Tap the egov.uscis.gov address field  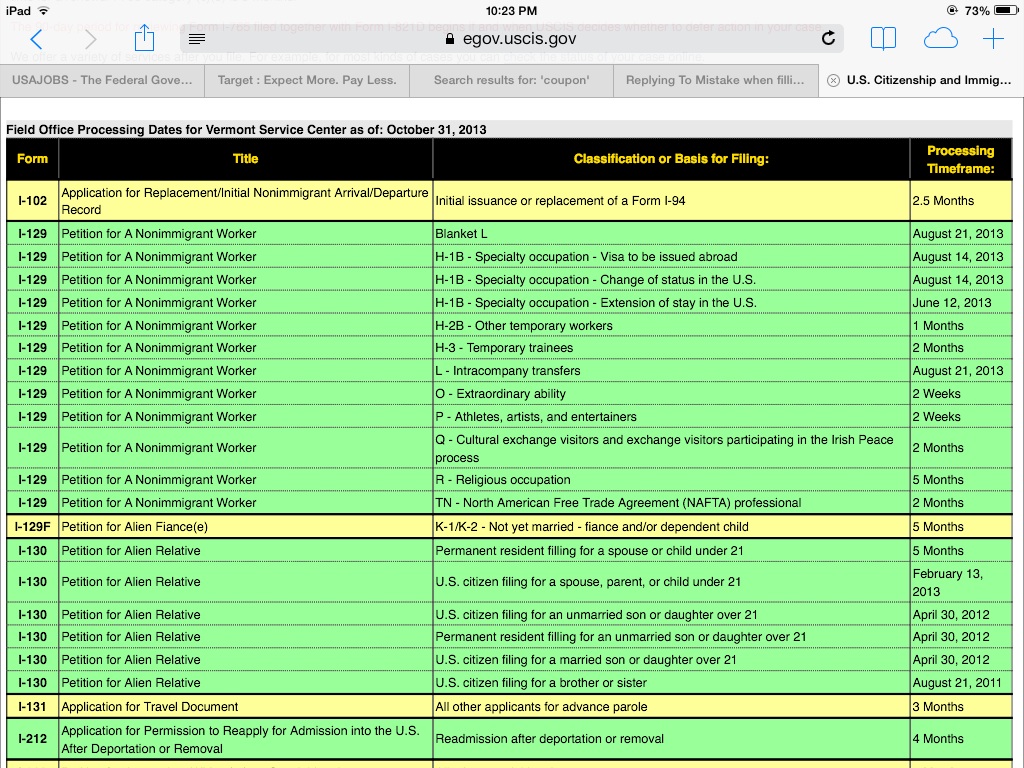(511, 39)
